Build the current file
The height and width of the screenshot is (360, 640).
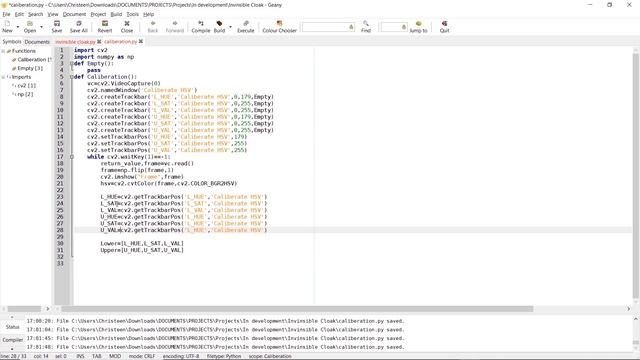click(219, 27)
